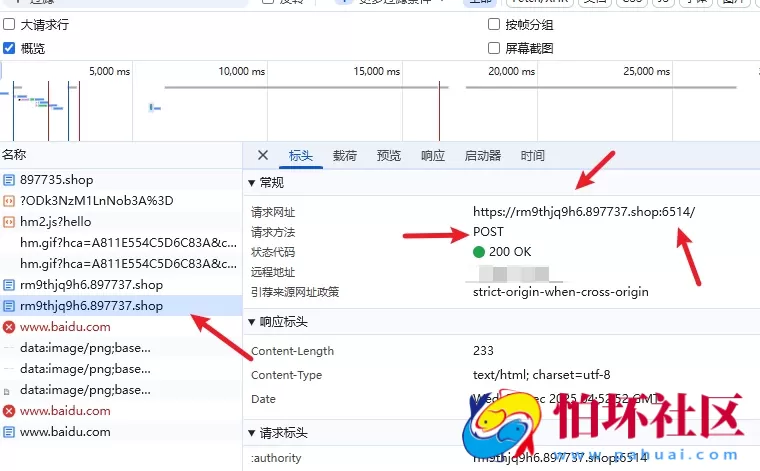
Task: Switch to the 标头 tab
Action: 301,156
